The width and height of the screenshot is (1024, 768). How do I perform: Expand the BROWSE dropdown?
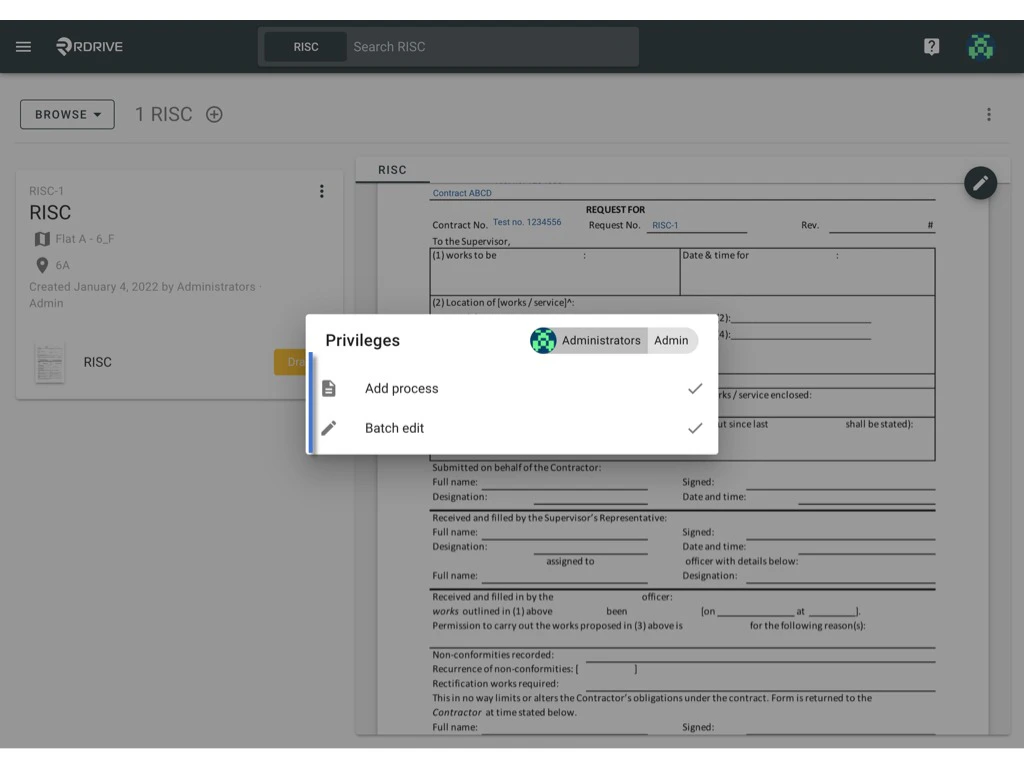point(67,114)
